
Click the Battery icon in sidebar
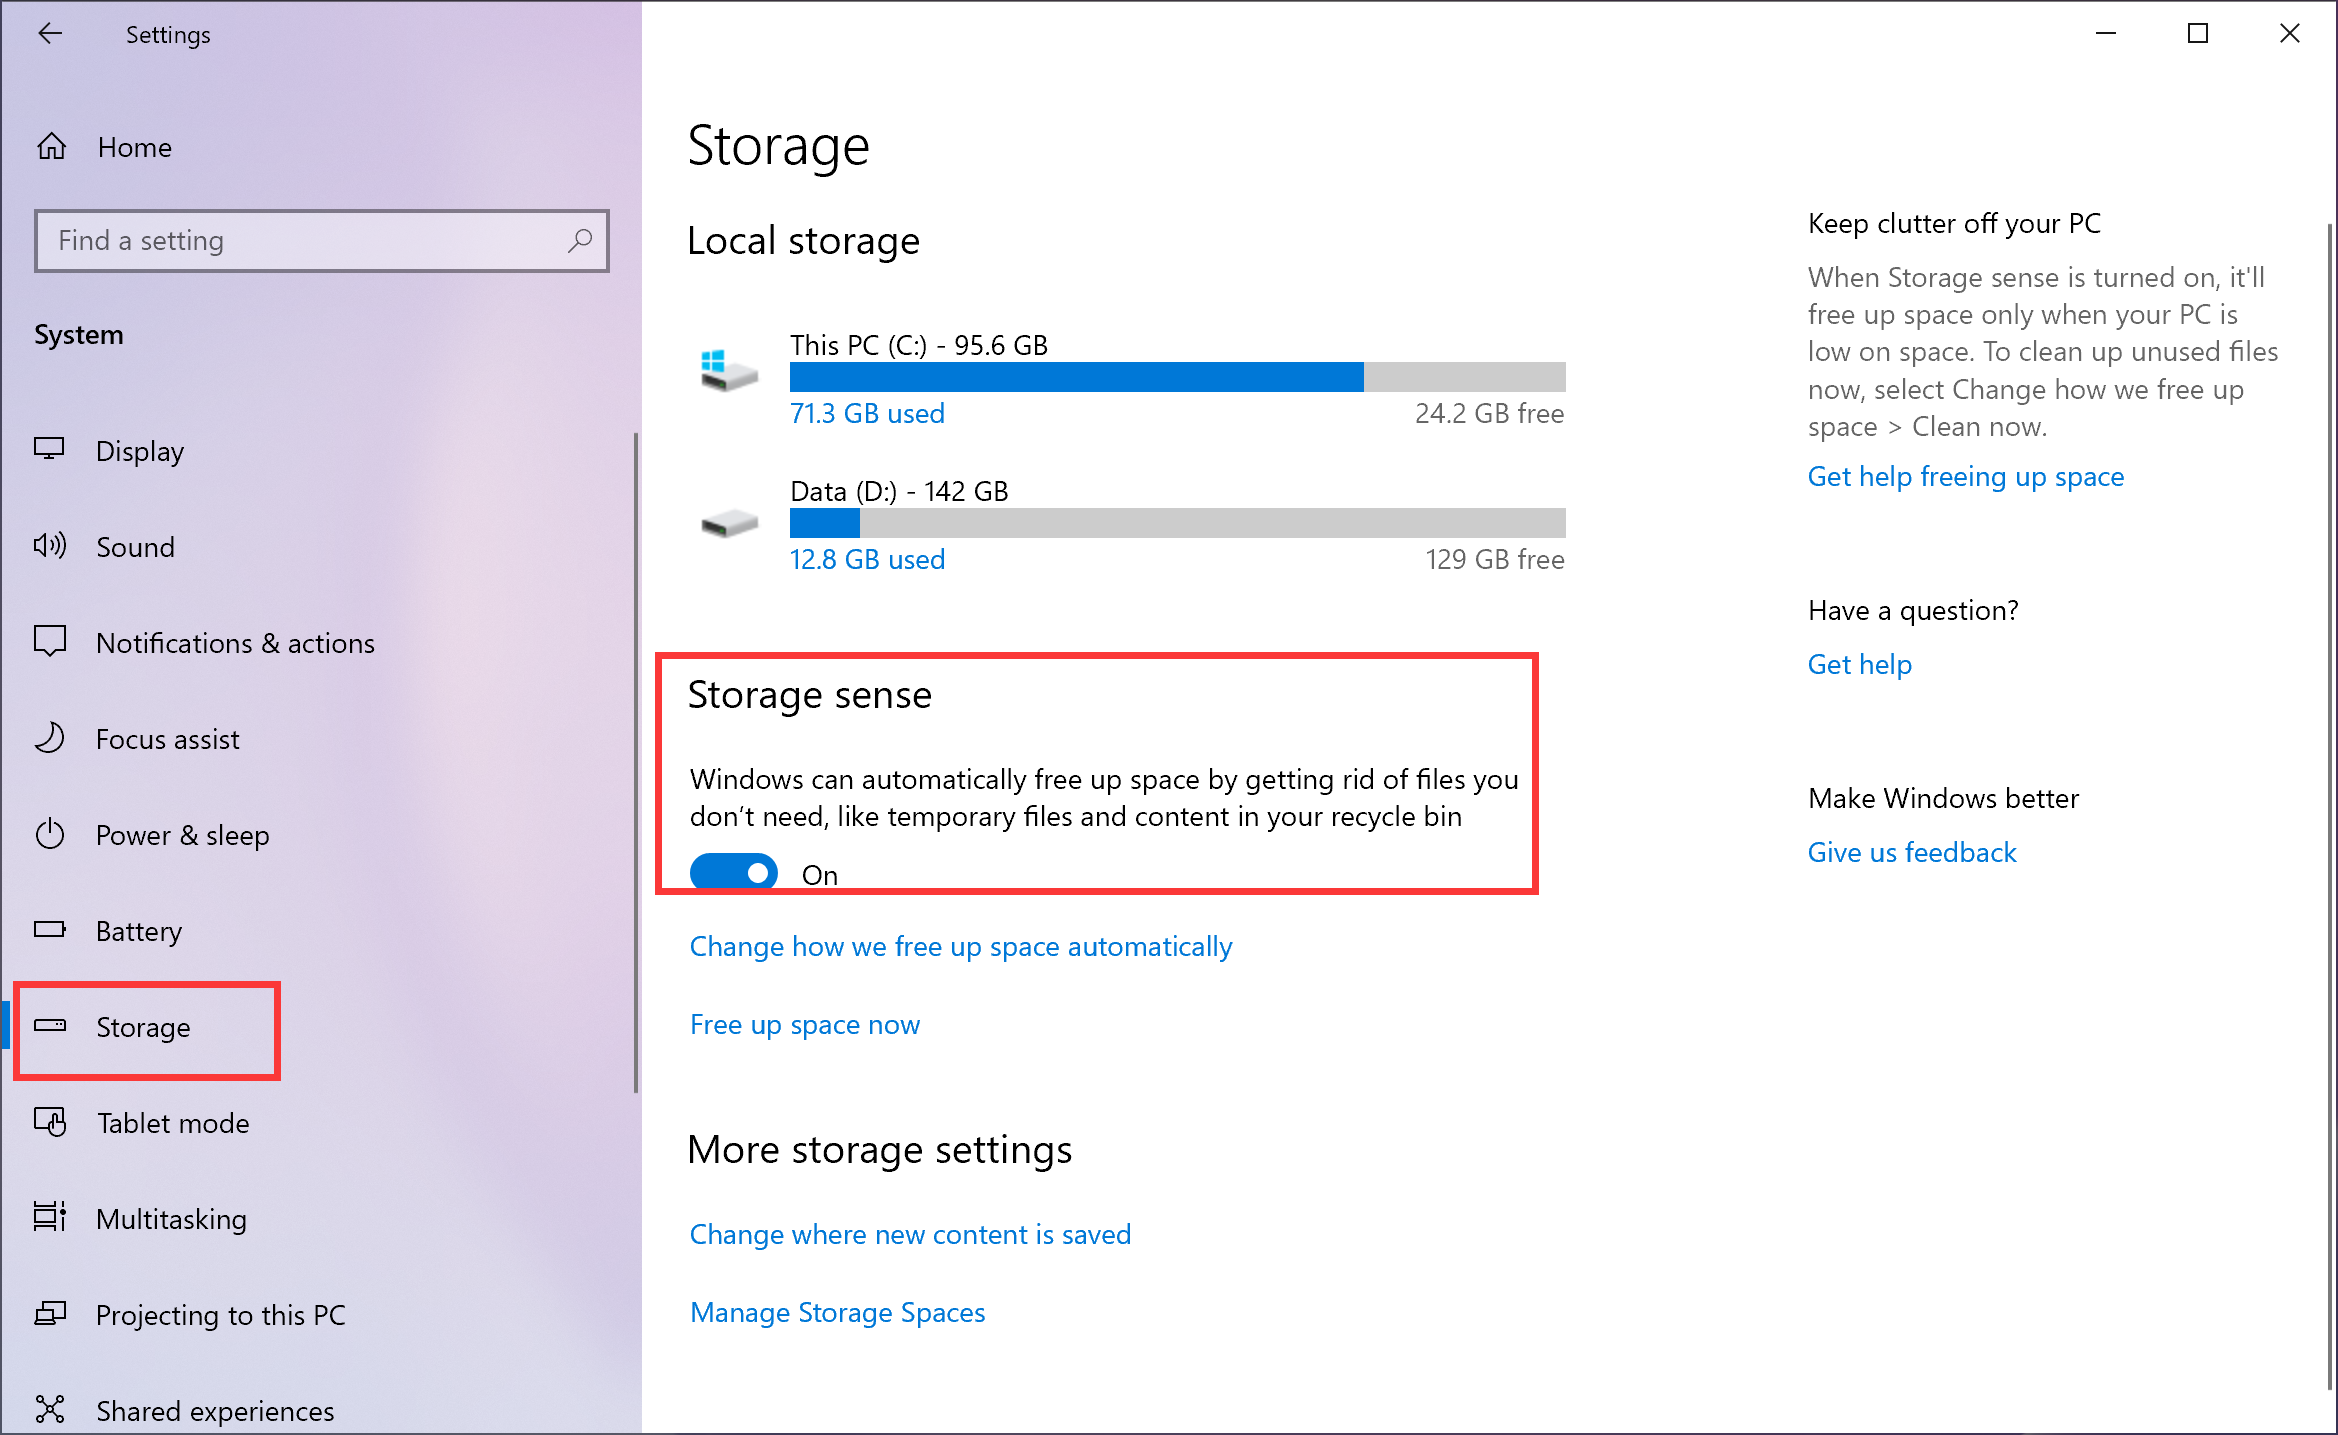click(x=50, y=930)
